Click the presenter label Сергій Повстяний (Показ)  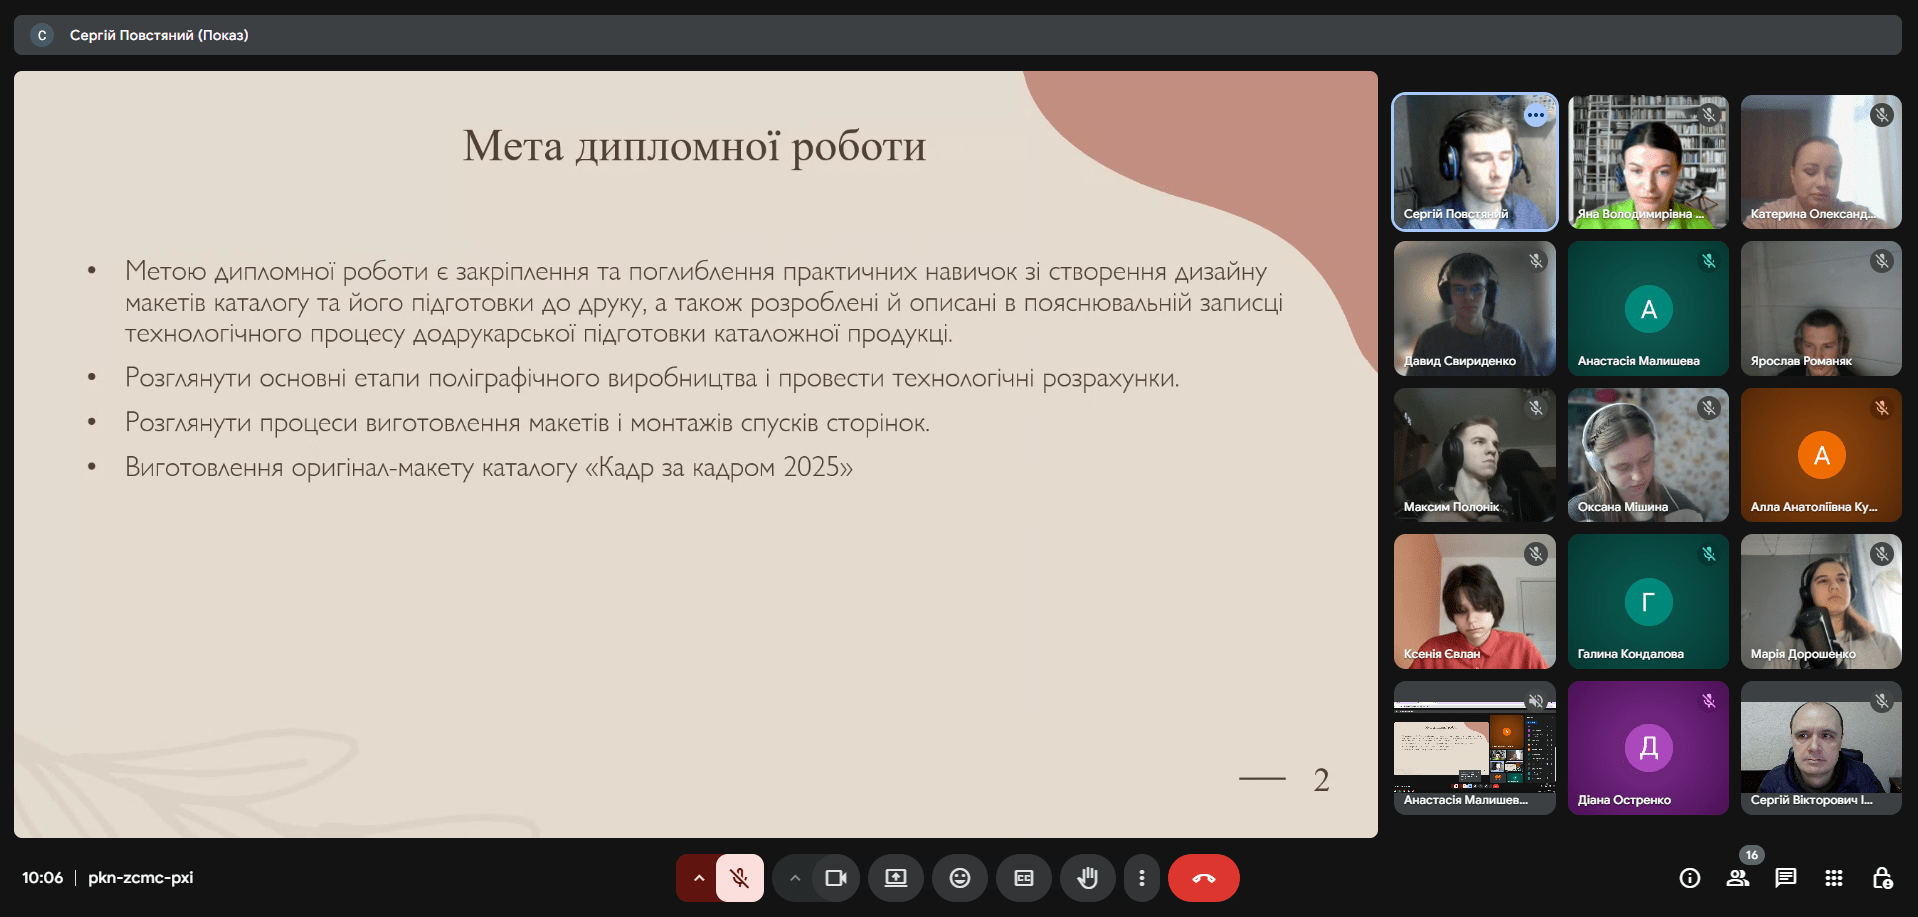(159, 35)
